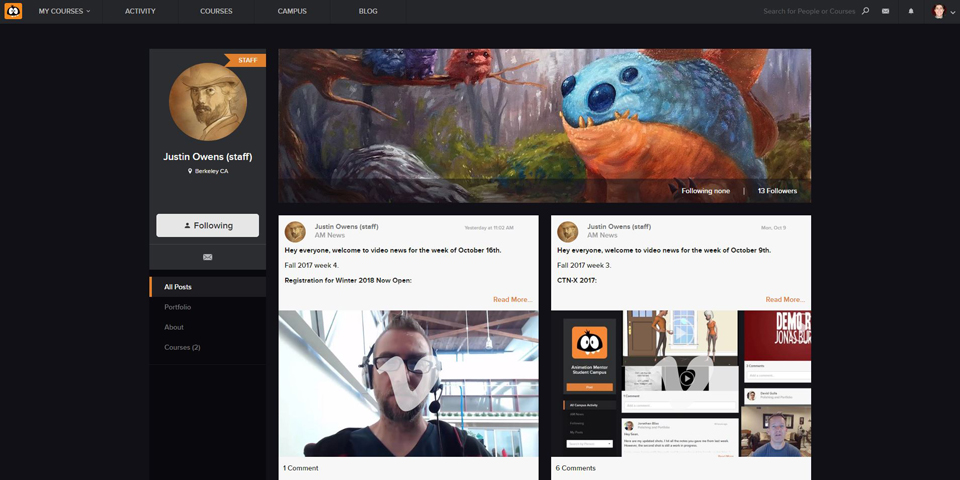The width and height of the screenshot is (960, 480).
Task: Open the Courses menu item
Action: [216, 11]
